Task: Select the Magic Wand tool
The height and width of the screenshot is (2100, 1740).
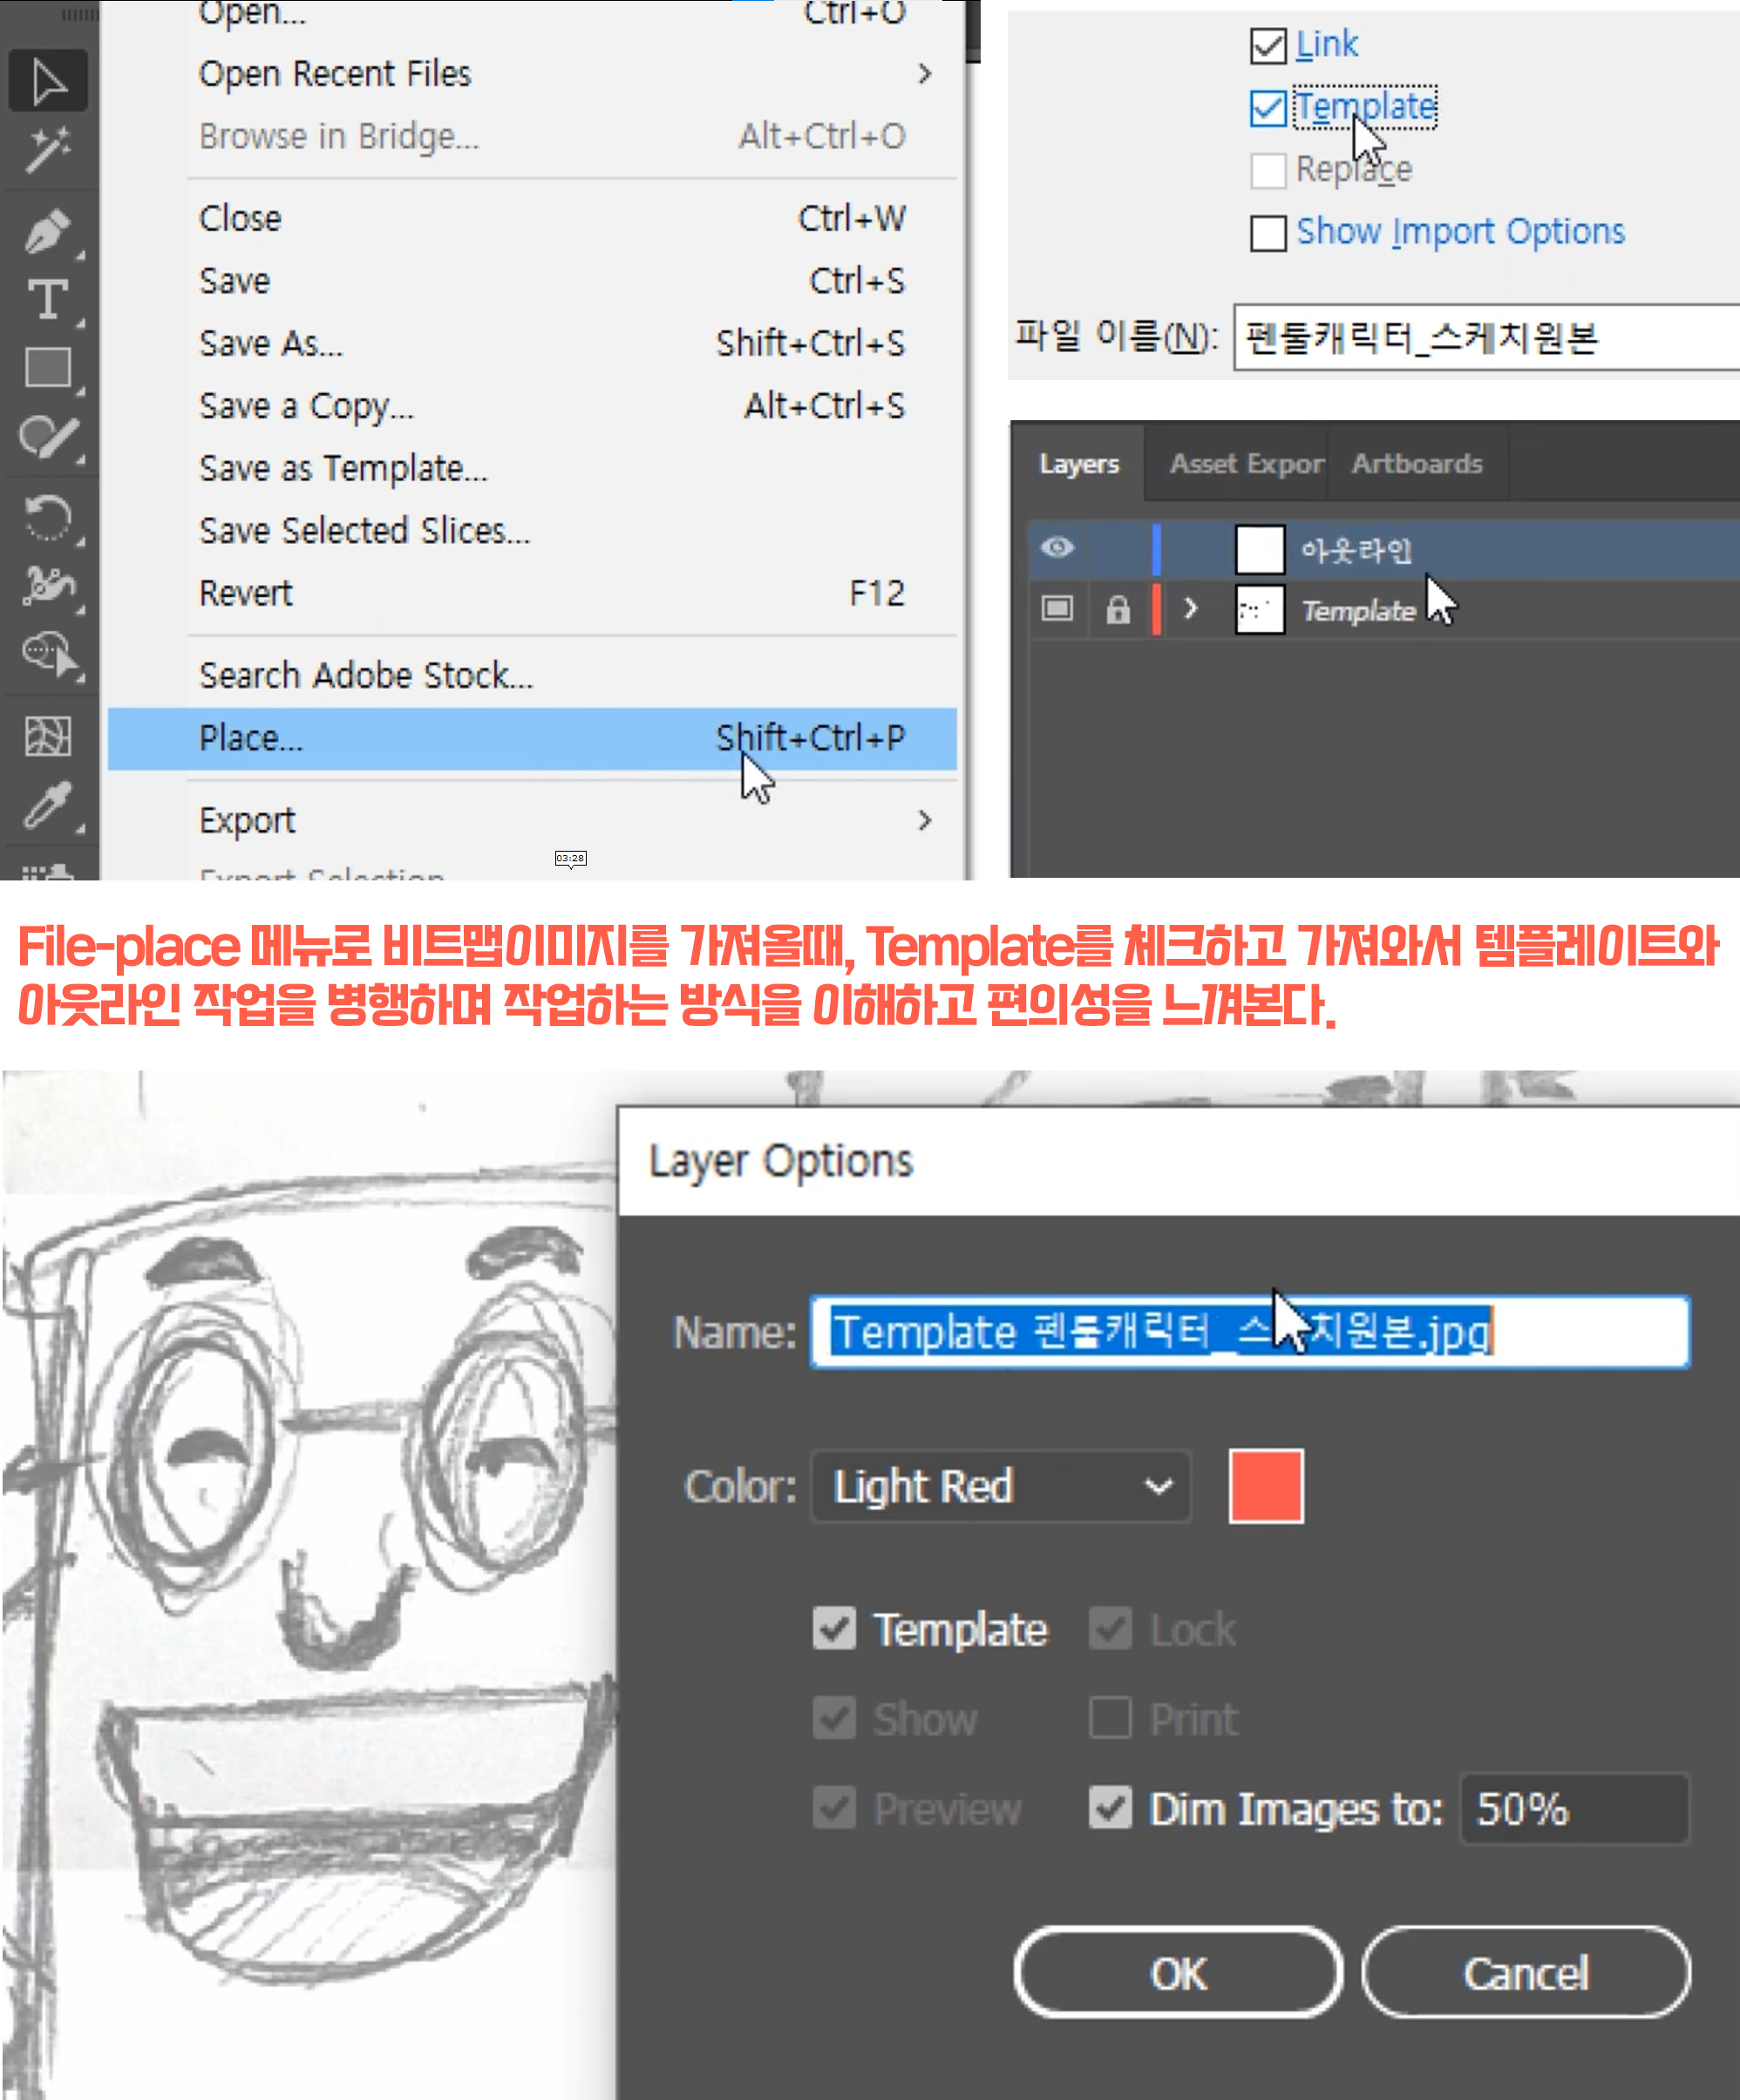Action: [48, 150]
